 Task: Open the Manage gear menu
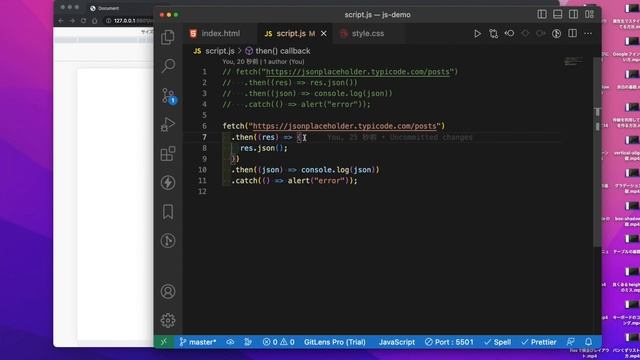(x=168, y=320)
